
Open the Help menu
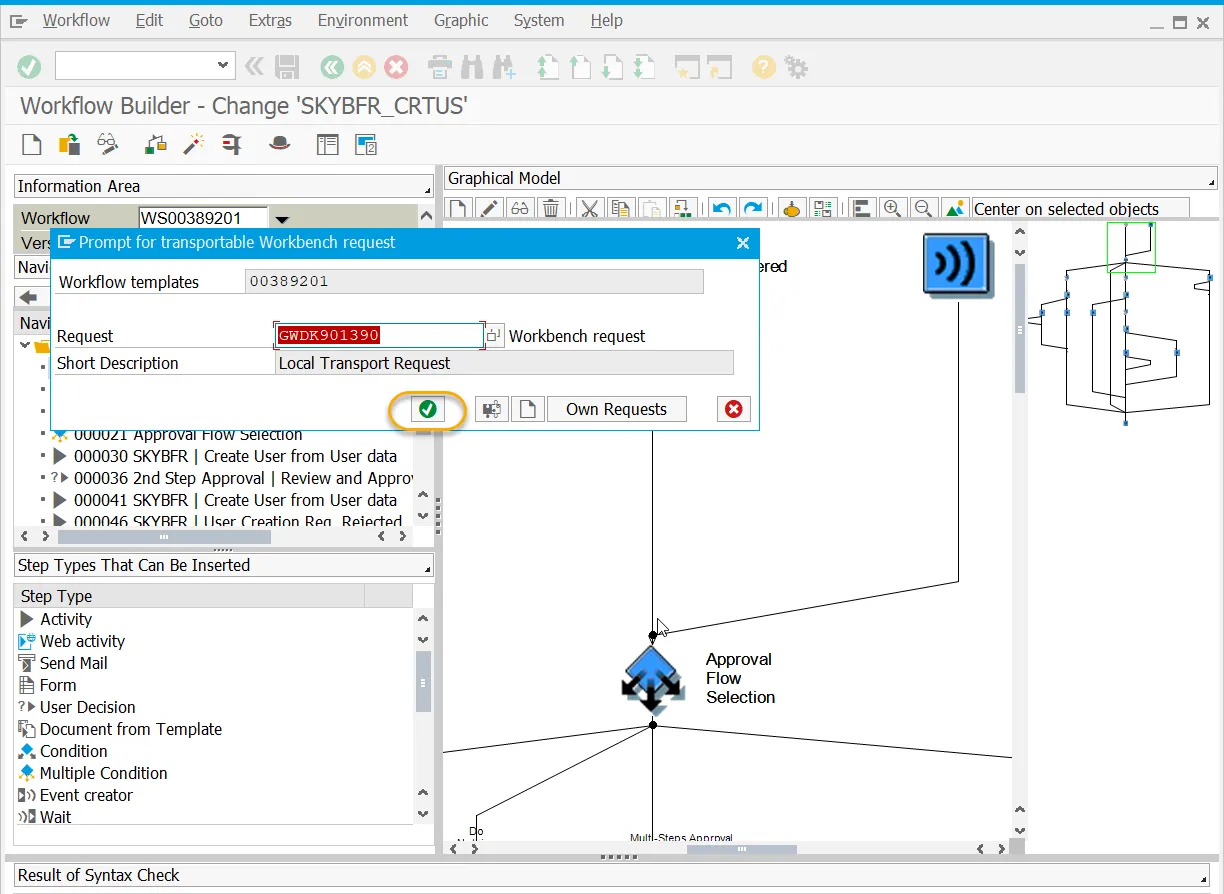[x=606, y=20]
